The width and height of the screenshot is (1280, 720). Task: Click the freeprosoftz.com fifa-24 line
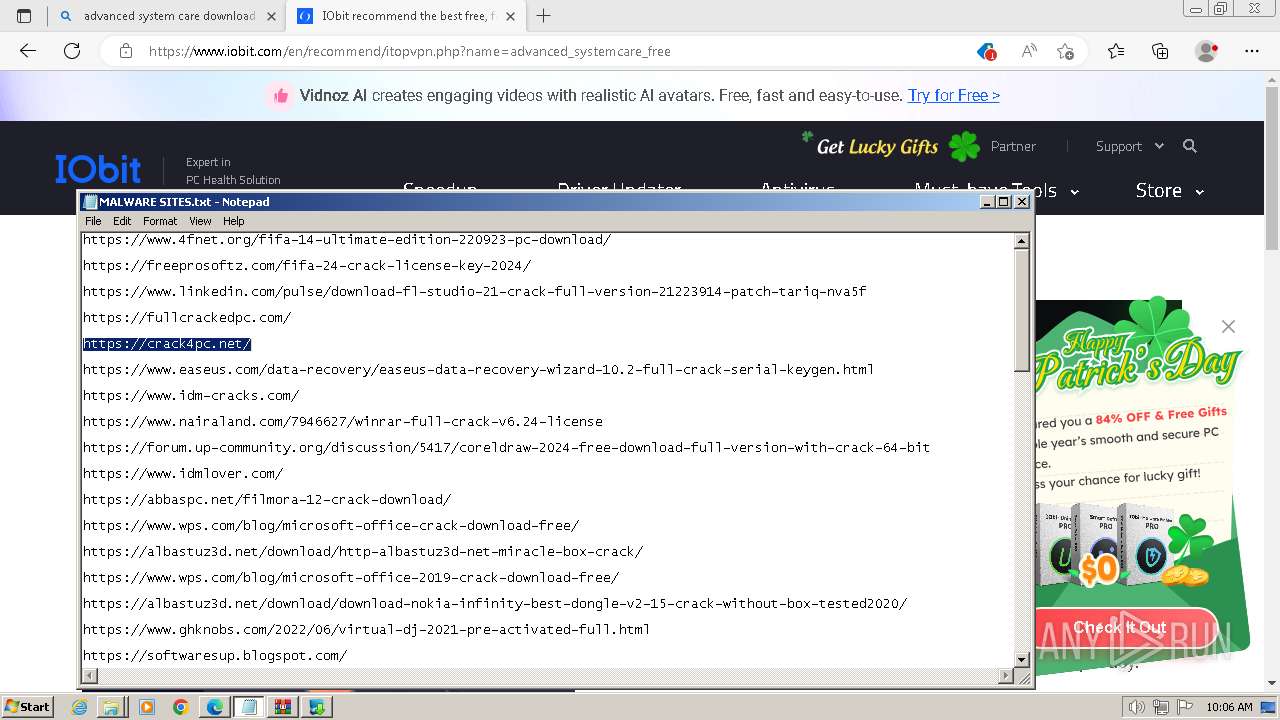307,266
